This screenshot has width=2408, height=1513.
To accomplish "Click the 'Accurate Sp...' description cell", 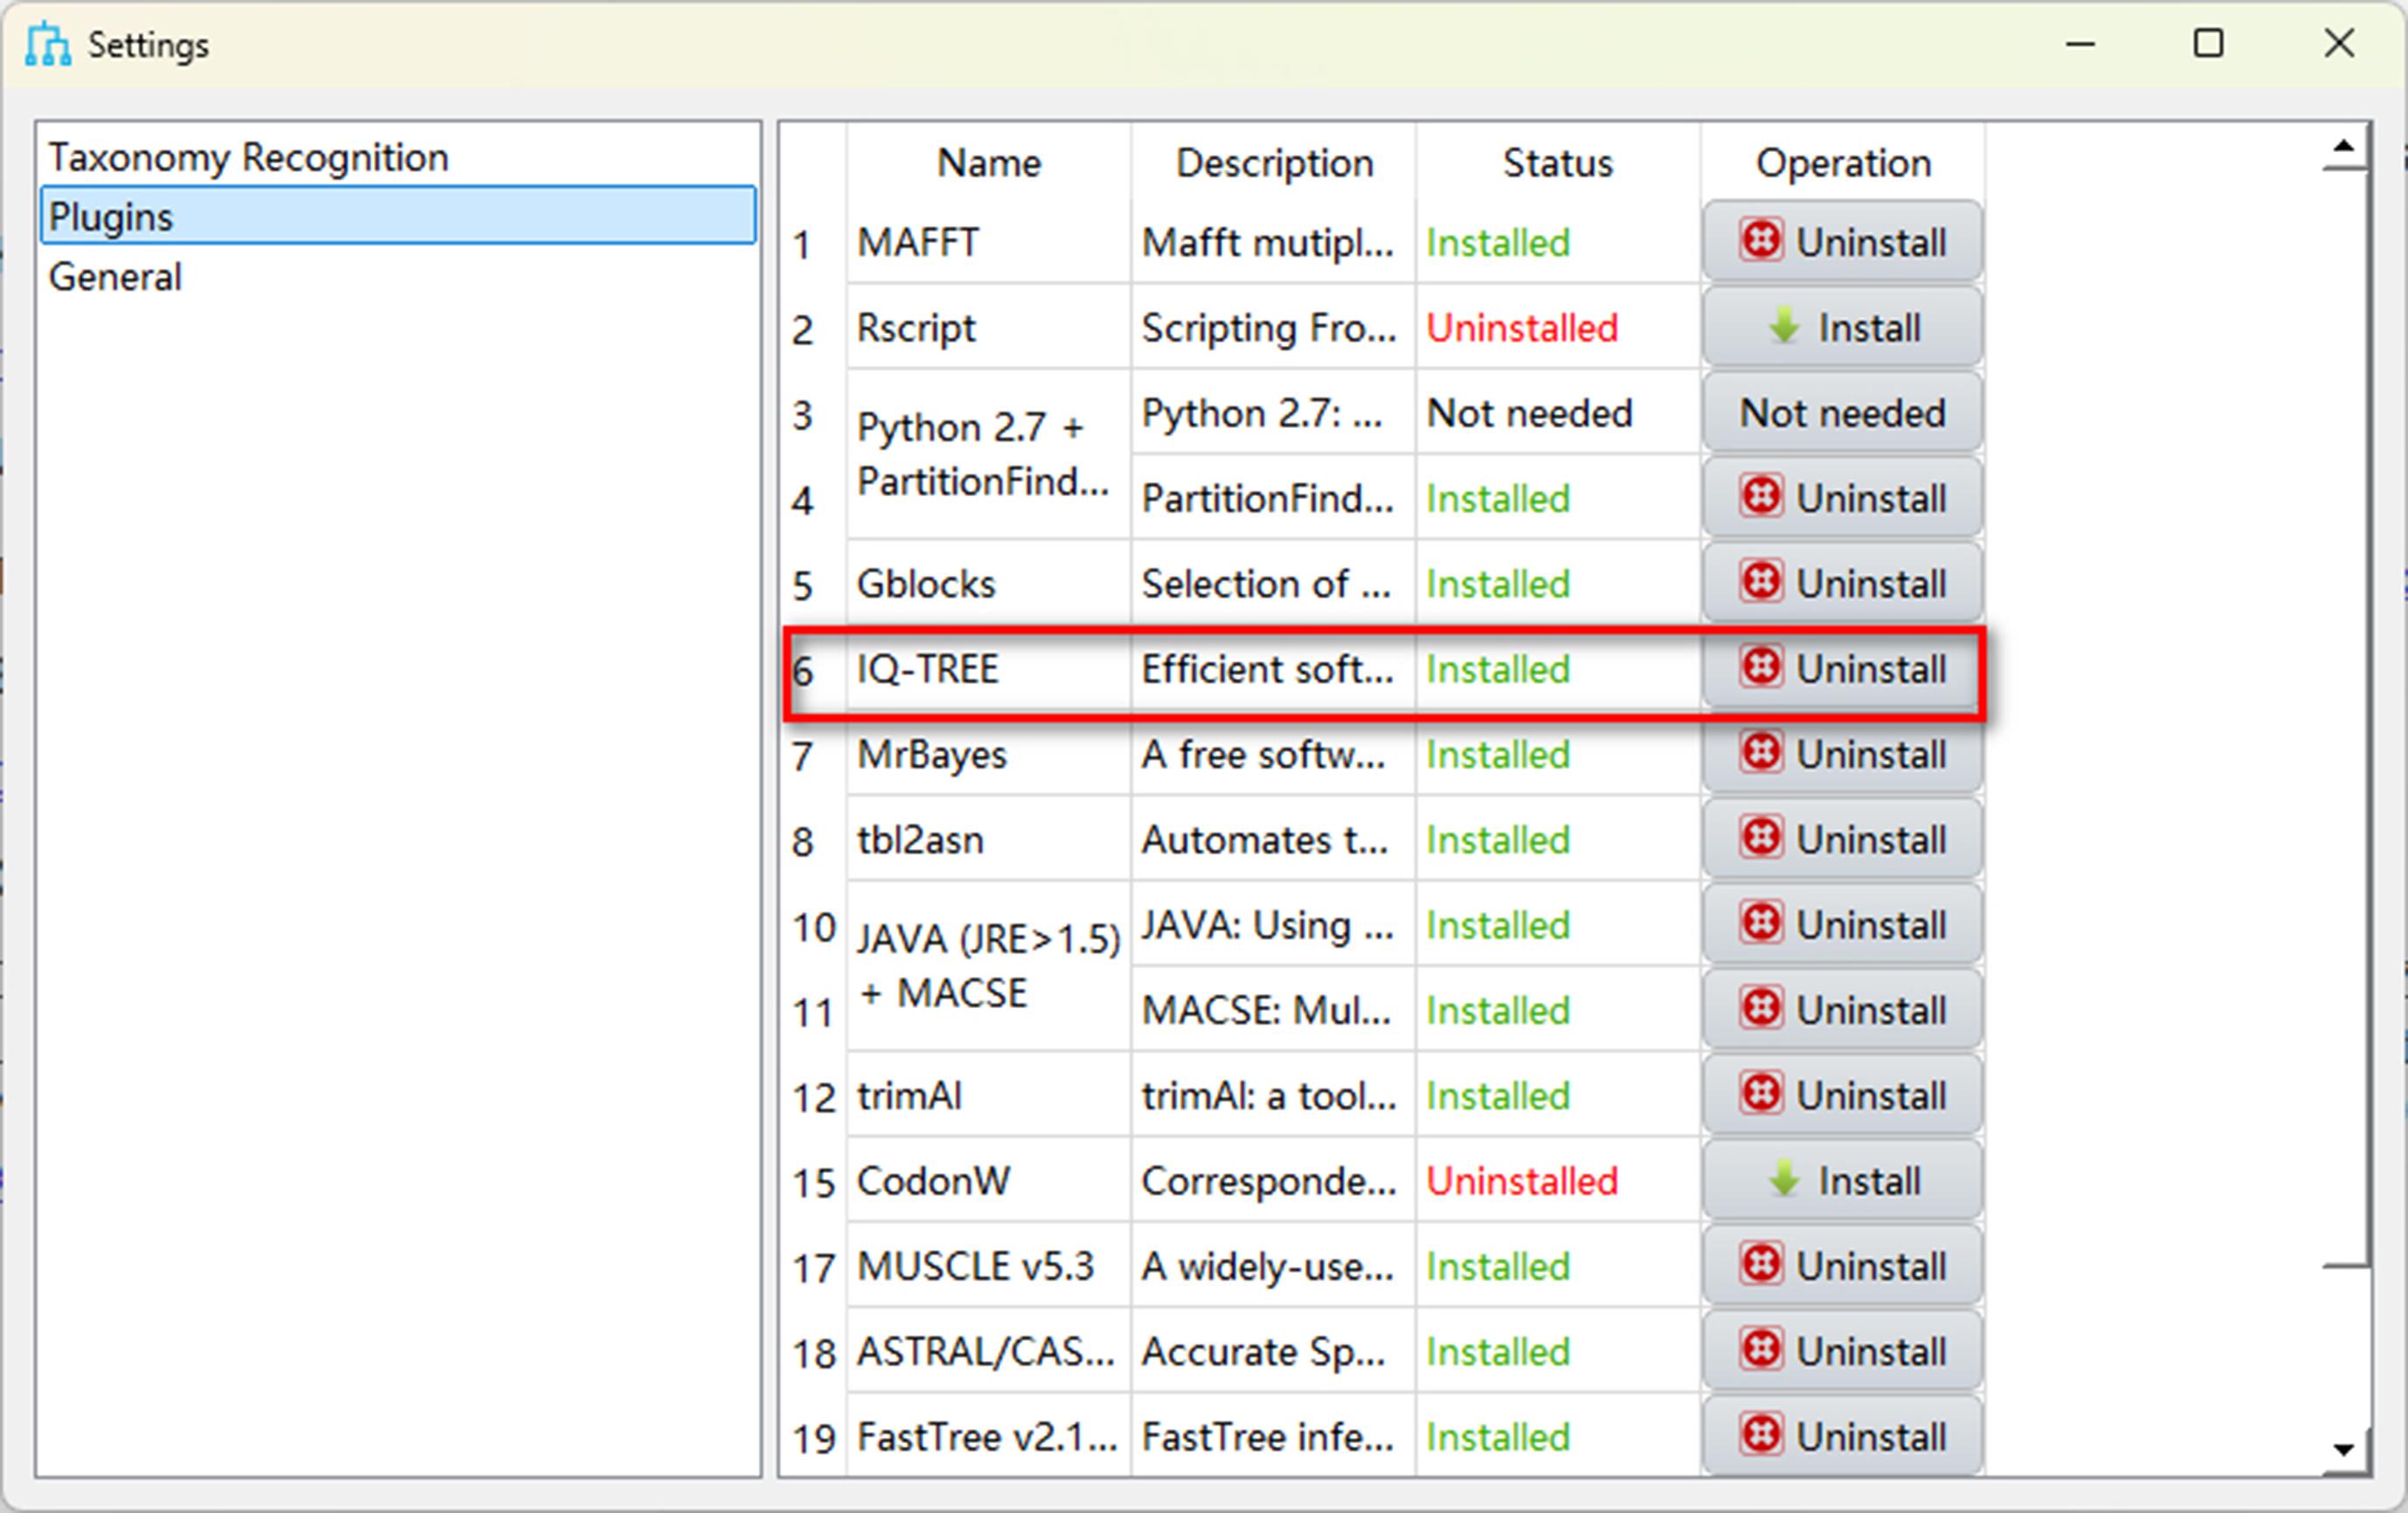I will [1274, 1351].
